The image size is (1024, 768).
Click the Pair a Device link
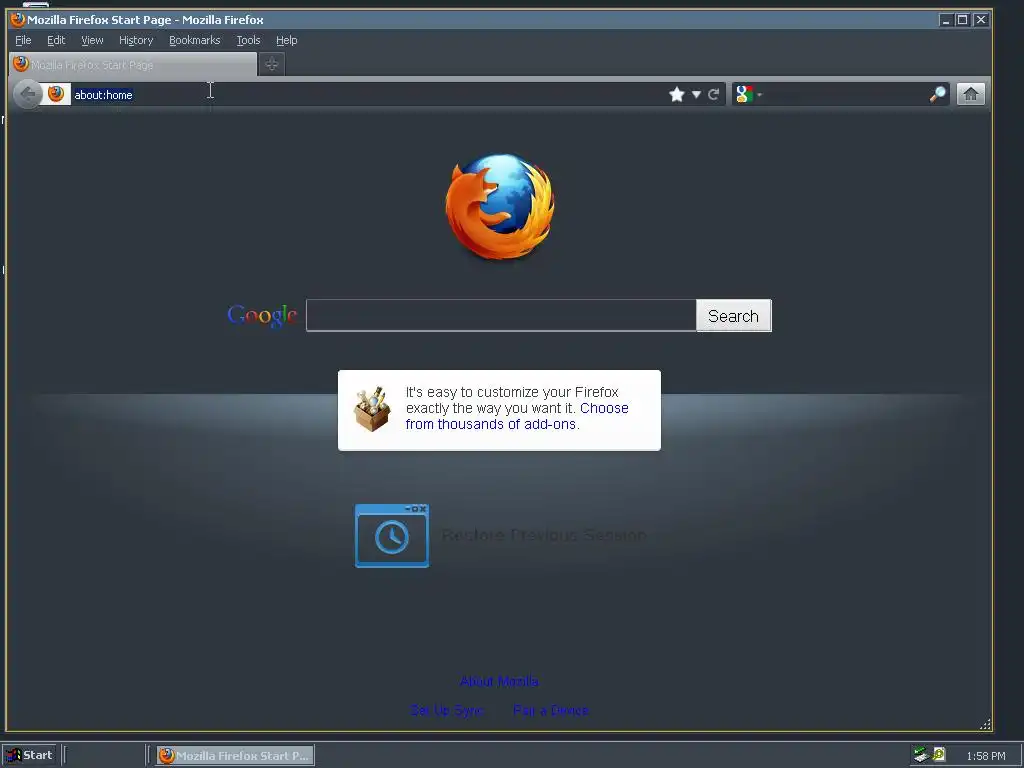551,710
